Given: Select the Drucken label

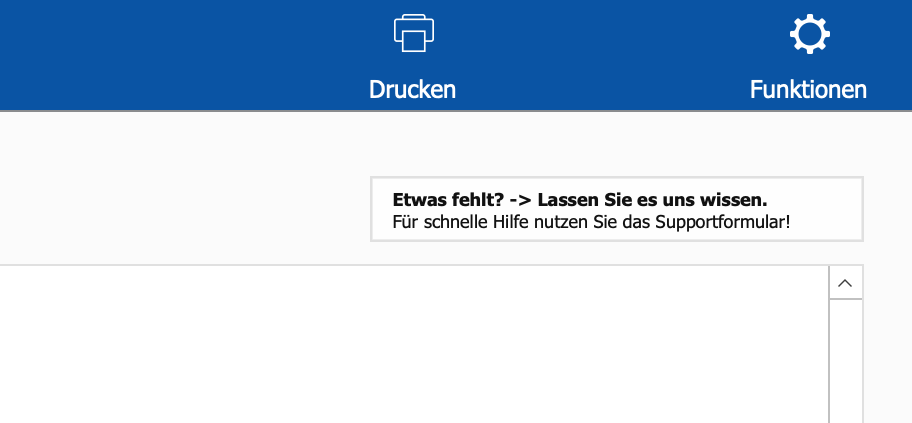Looking at the screenshot, I should point(412,89).
